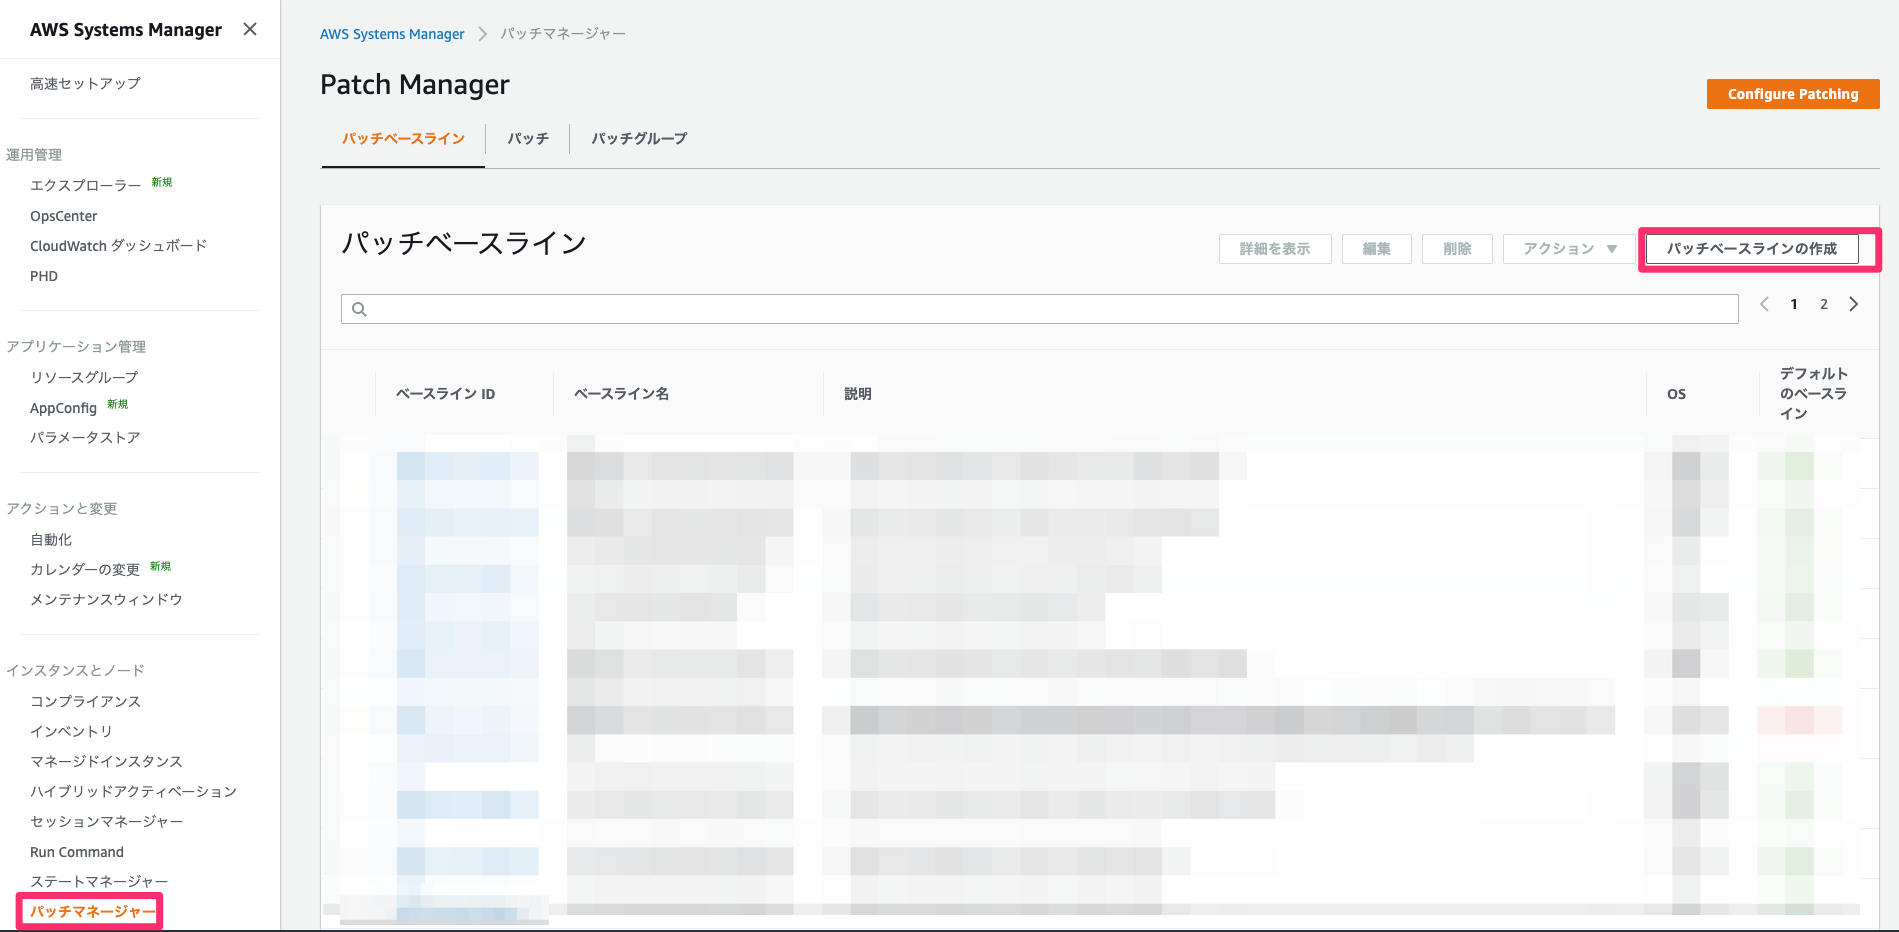Click Configure Patching button
This screenshot has width=1899, height=932.
1793,94
